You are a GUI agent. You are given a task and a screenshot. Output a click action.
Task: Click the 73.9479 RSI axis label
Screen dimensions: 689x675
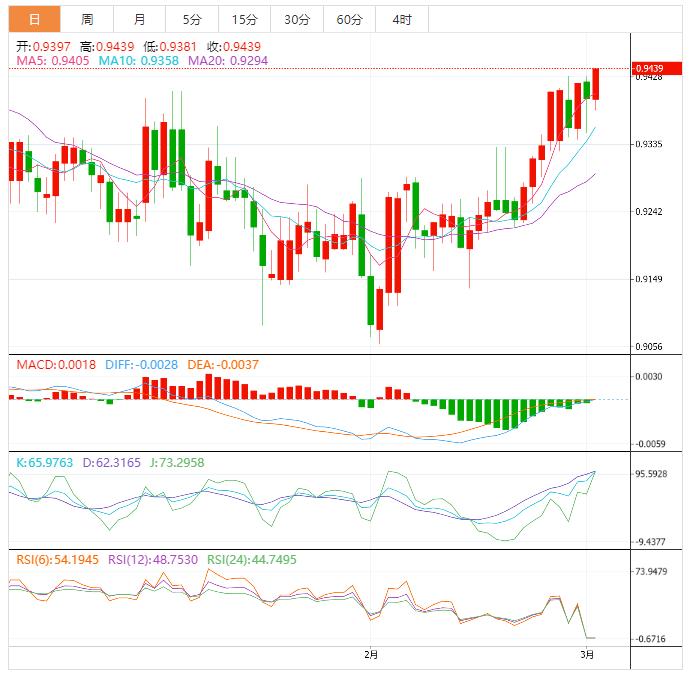pos(651,572)
